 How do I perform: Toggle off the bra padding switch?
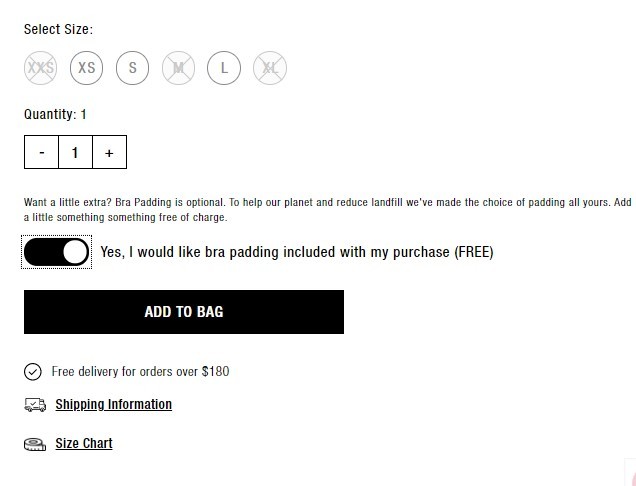click(x=56, y=252)
